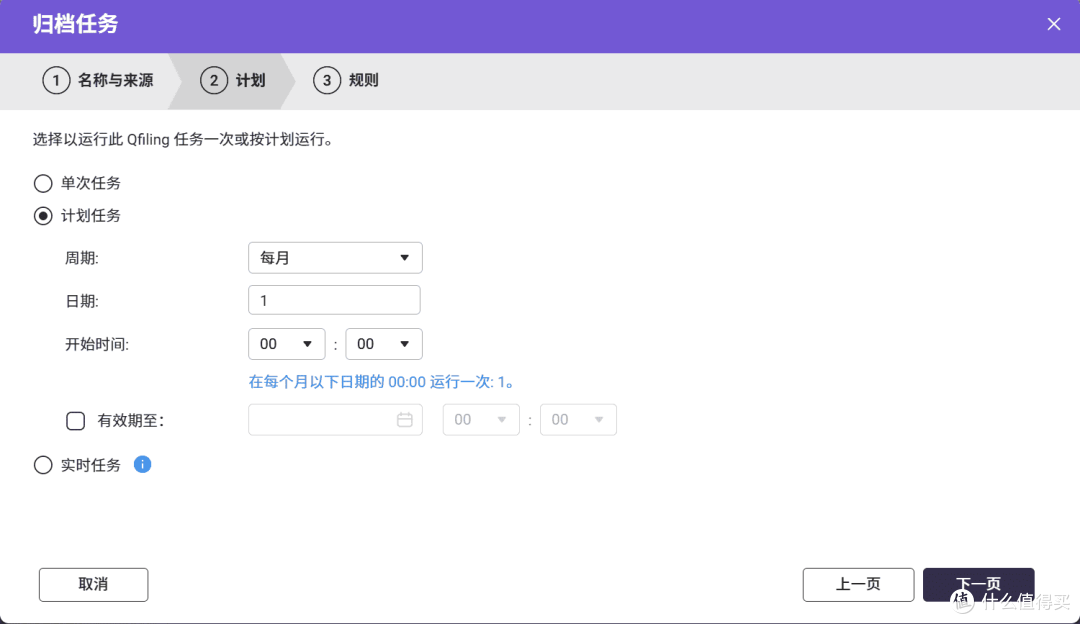Click the 上一页 button
This screenshot has width=1080, height=624.
[x=858, y=585]
